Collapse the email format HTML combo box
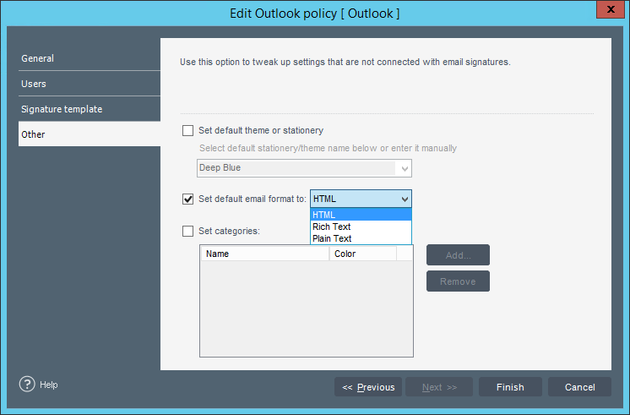This screenshot has height=415, width=630. pyautogui.click(x=361, y=199)
